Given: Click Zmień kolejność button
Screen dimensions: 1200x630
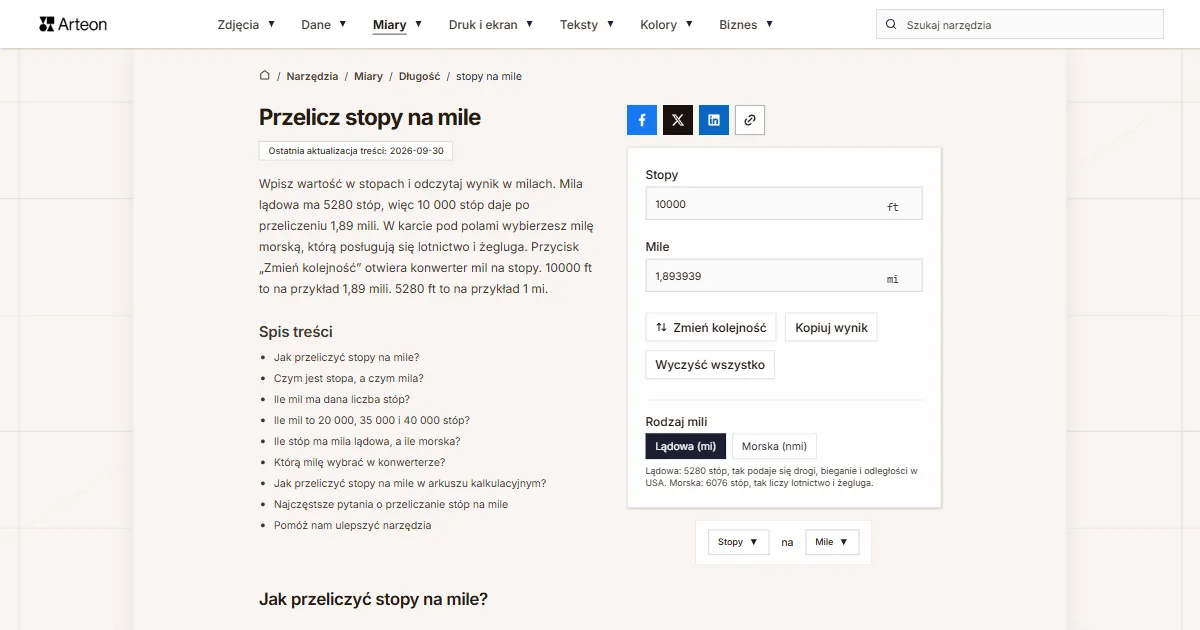Looking at the screenshot, I should pyautogui.click(x=711, y=328).
